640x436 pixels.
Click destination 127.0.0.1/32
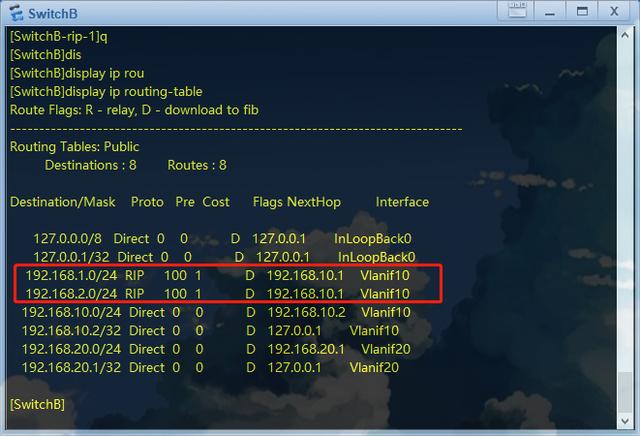coord(71,257)
